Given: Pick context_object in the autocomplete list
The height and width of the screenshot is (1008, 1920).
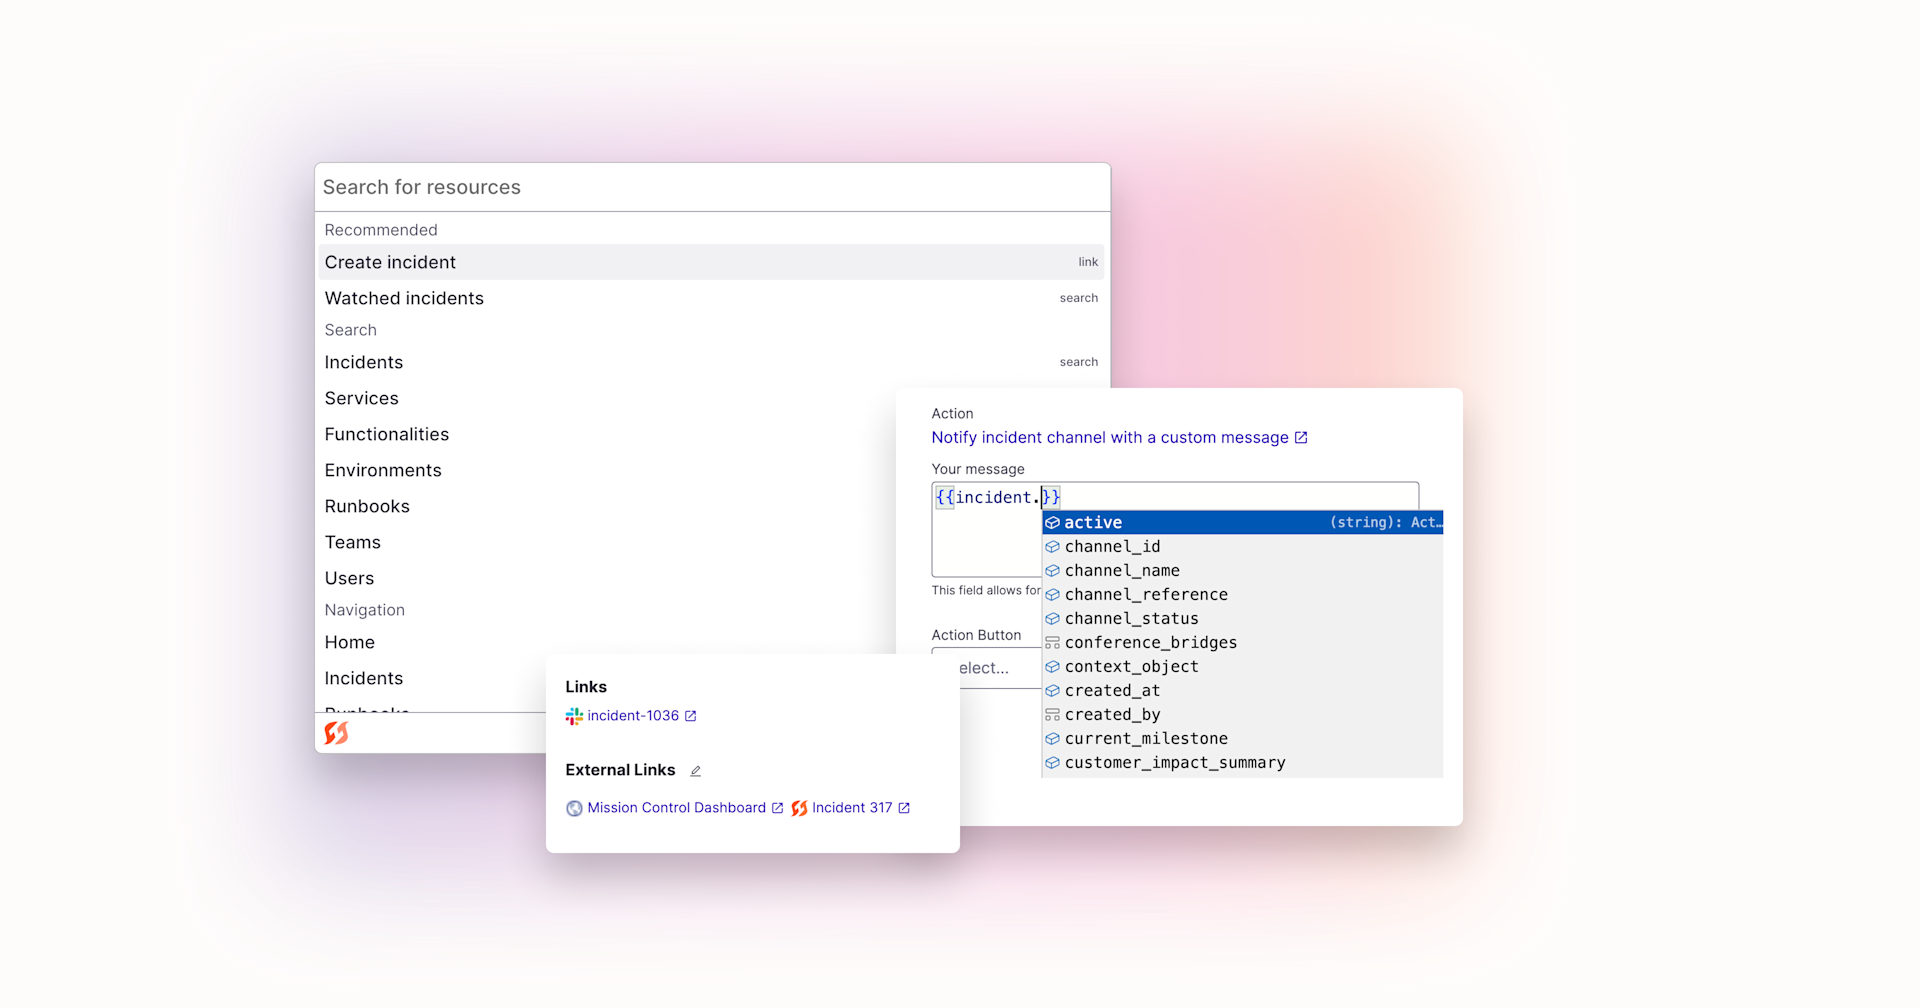Looking at the screenshot, I should [1242, 666].
